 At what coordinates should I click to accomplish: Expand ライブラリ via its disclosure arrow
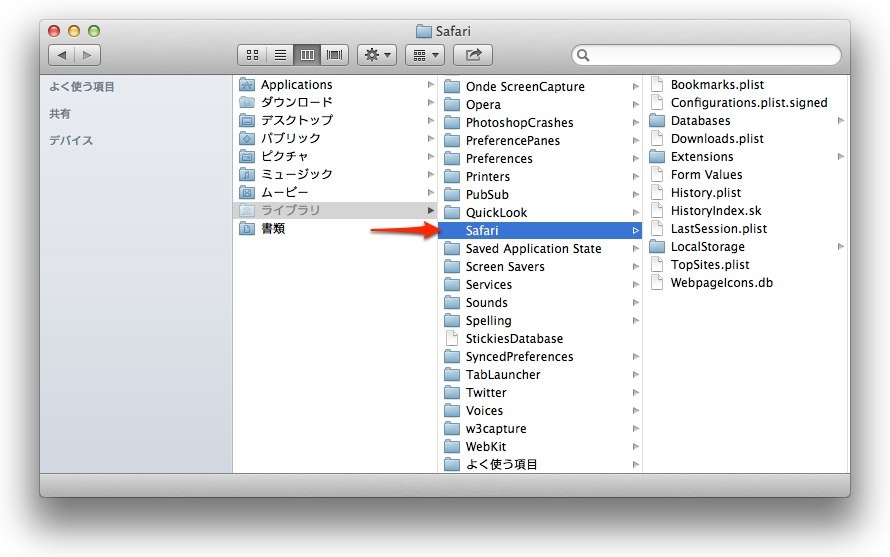point(431,211)
